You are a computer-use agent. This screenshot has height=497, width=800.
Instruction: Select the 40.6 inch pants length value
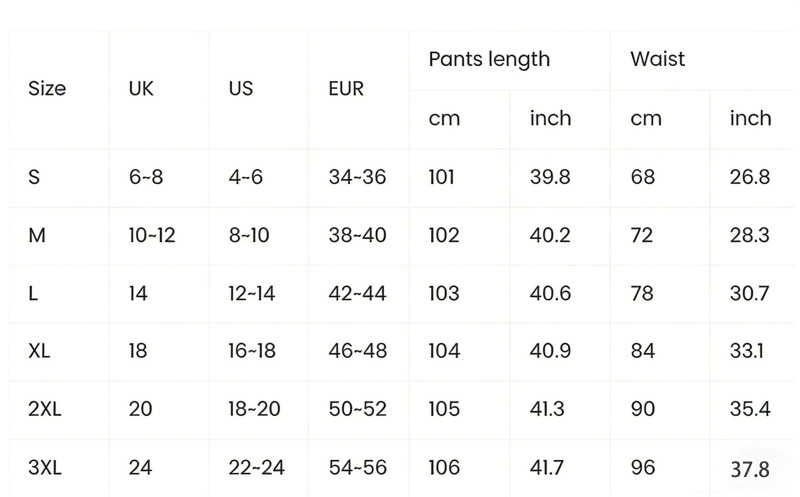[550, 293]
